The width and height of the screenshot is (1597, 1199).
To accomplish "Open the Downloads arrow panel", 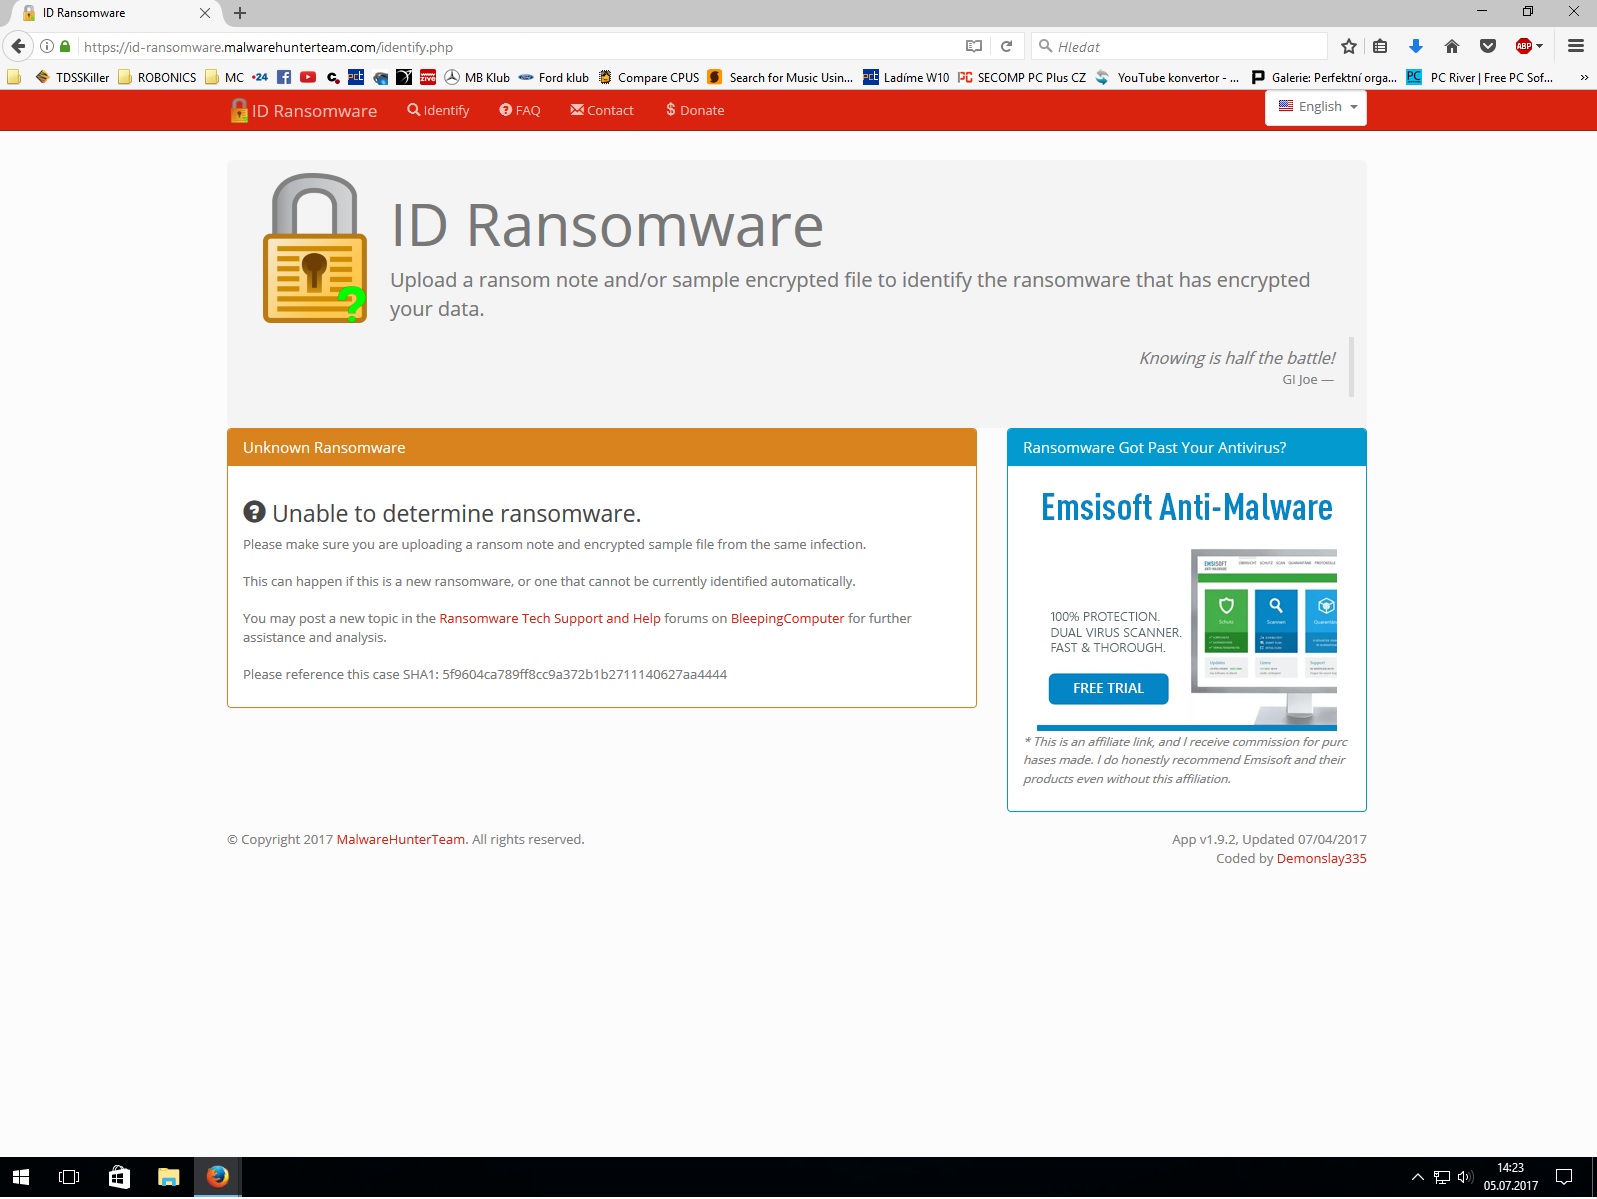I will 1416,46.
